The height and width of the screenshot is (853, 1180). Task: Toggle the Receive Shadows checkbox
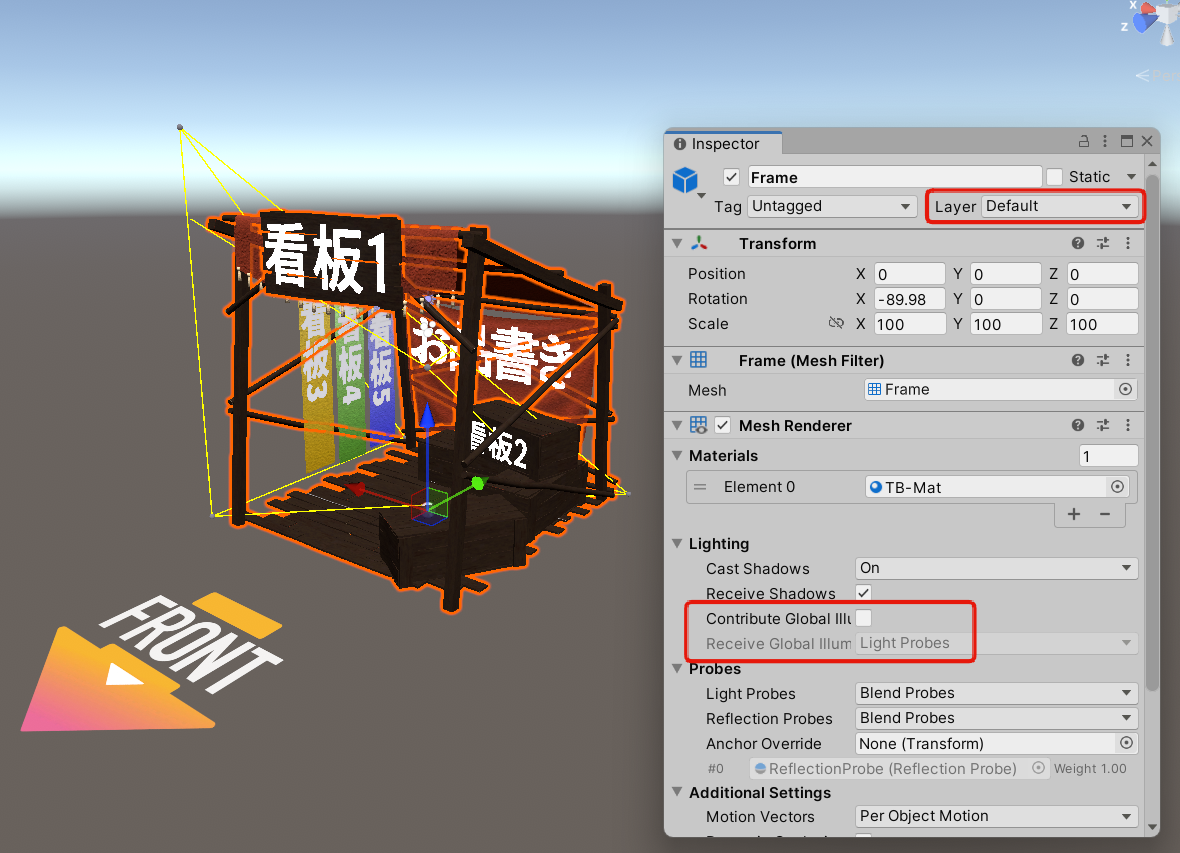(x=863, y=593)
